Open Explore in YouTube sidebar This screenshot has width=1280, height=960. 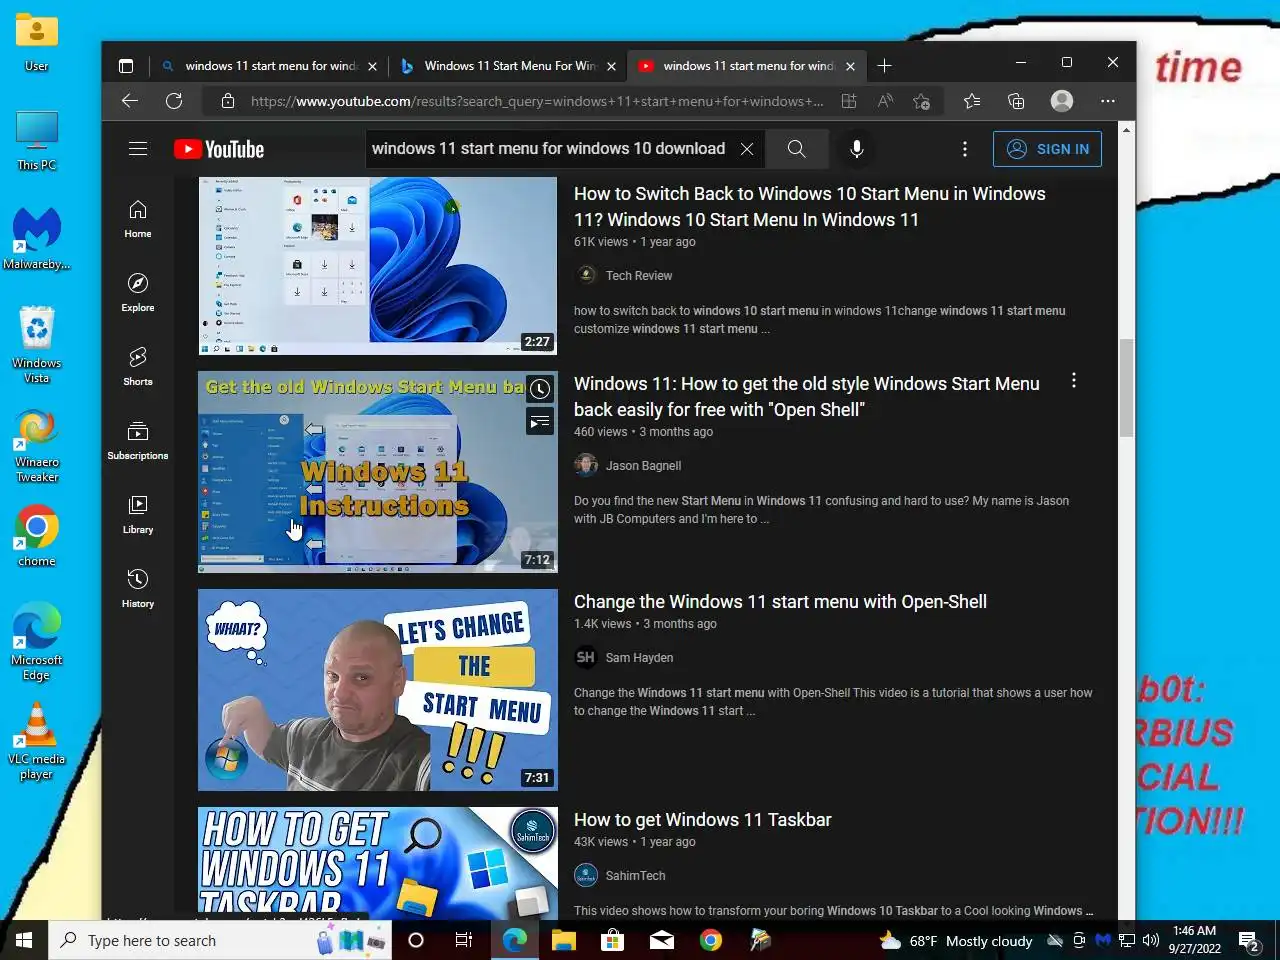138,293
